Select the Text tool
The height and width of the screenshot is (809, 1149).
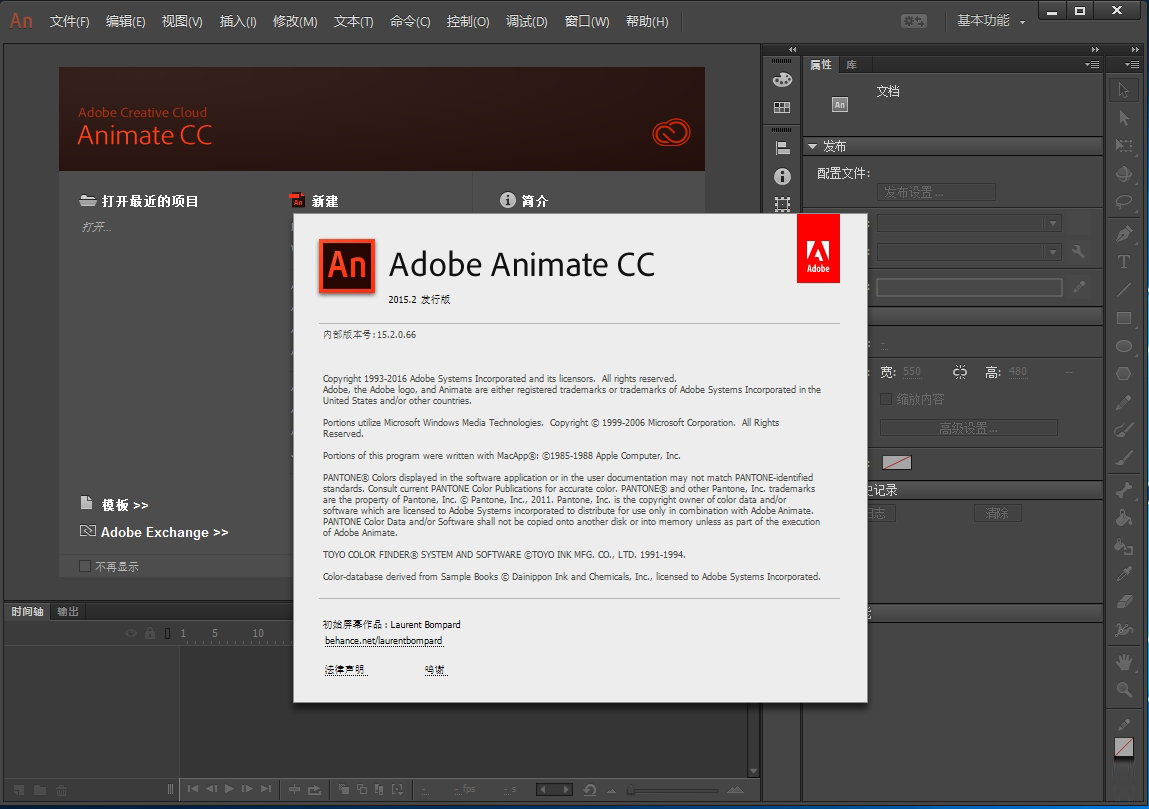(x=1123, y=262)
